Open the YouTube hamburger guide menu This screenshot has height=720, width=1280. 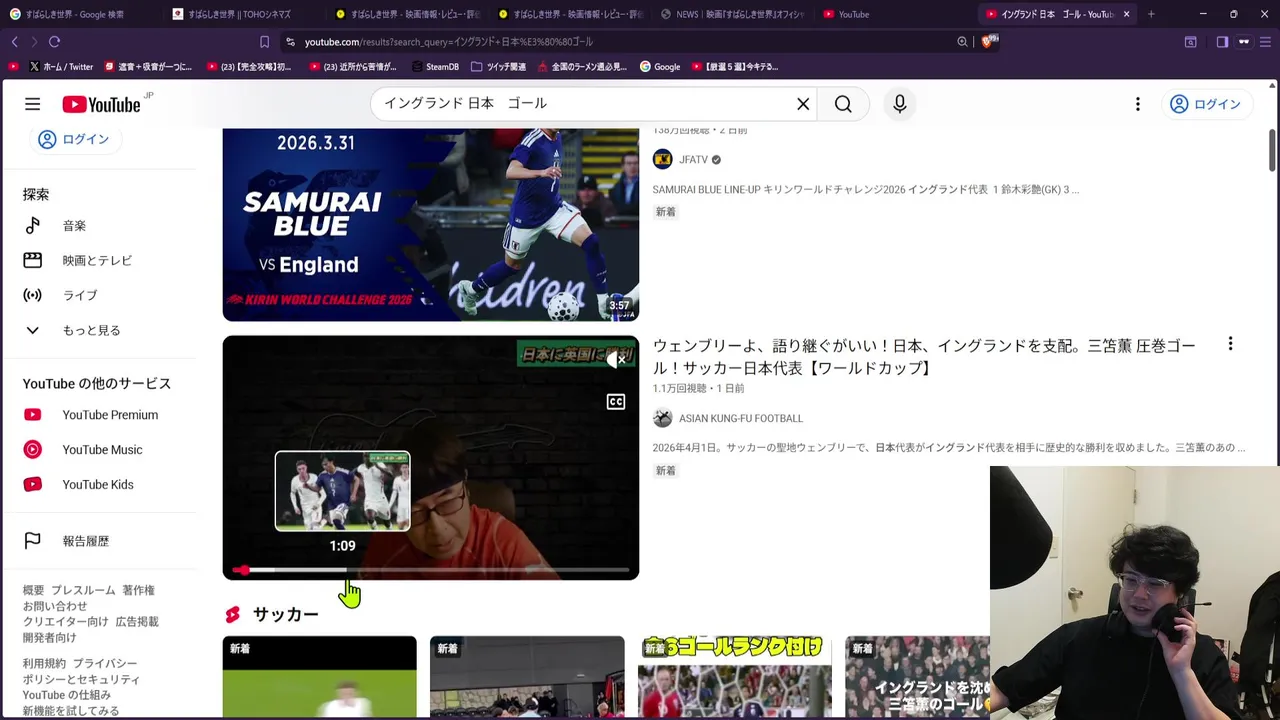coord(32,104)
